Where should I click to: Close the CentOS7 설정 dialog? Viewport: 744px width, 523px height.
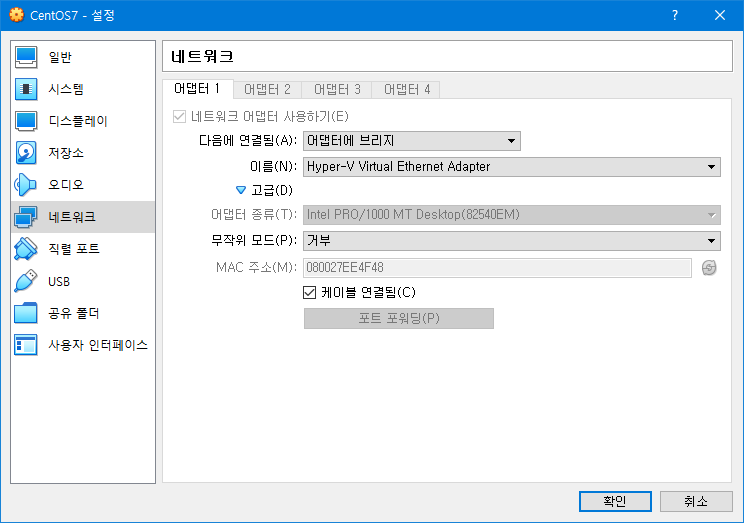pyautogui.click(x=720, y=15)
